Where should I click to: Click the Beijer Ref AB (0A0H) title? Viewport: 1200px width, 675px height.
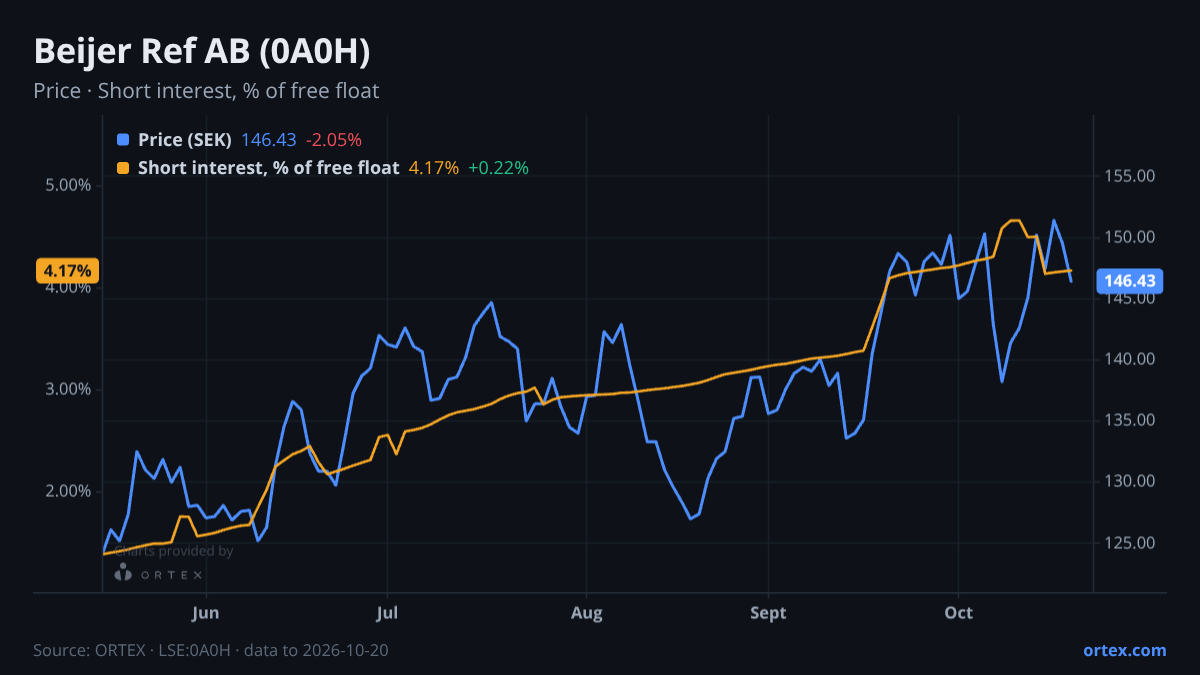click(203, 51)
